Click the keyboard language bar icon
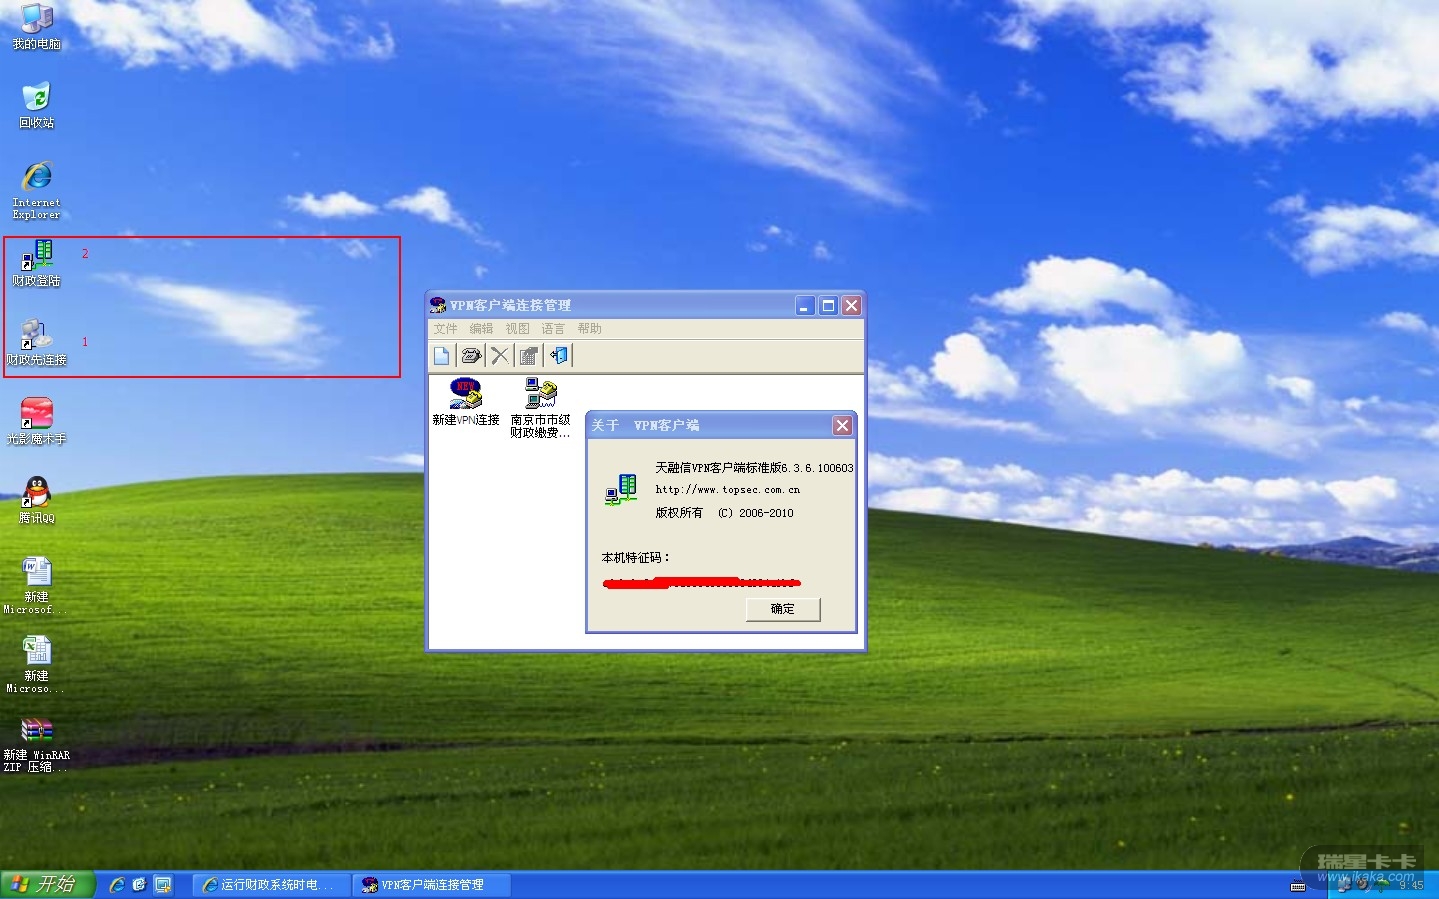1439x899 pixels. (1298, 886)
